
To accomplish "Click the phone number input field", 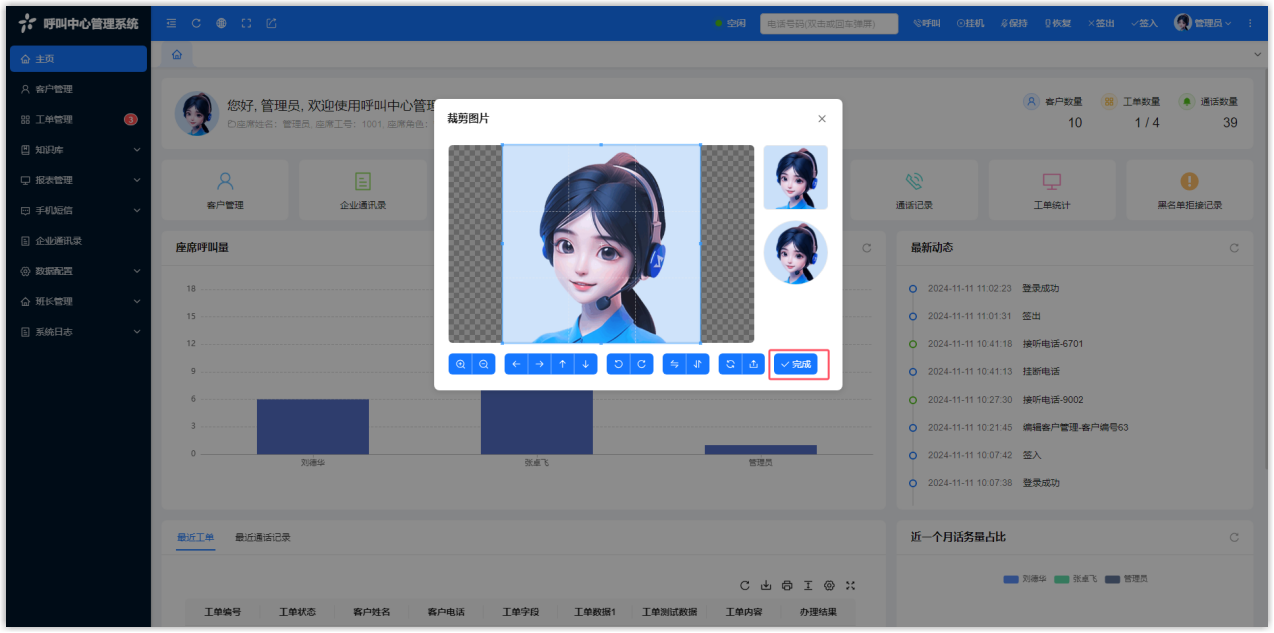I will click(x=828, y=23).
